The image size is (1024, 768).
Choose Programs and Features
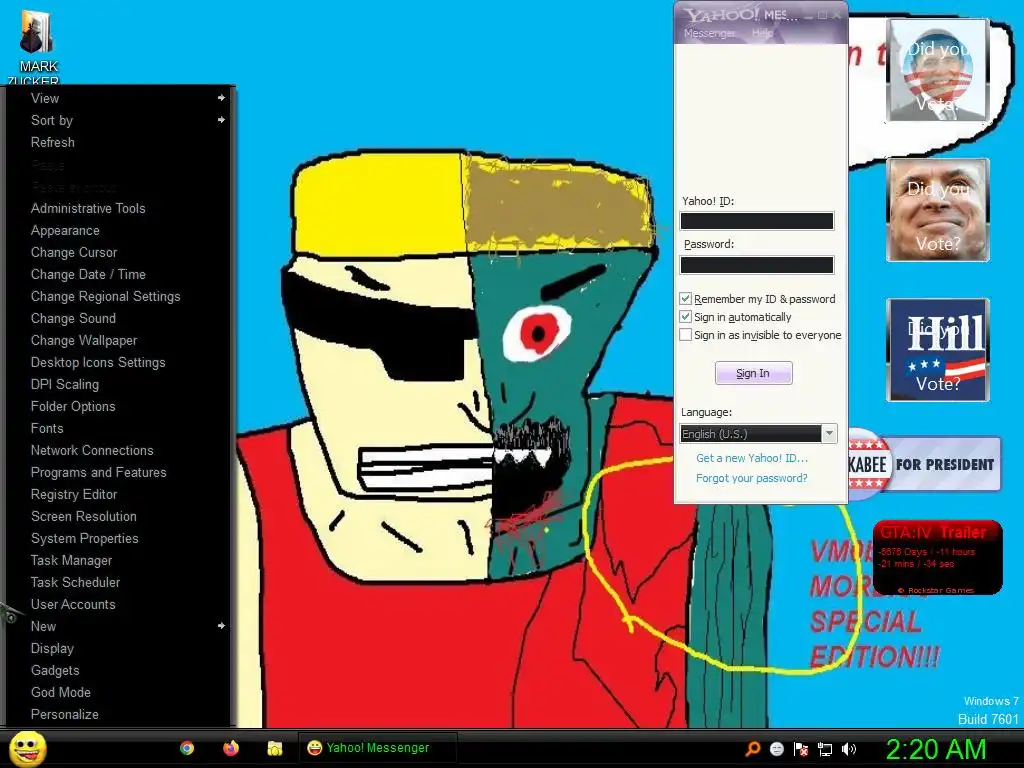pos(119,472)
